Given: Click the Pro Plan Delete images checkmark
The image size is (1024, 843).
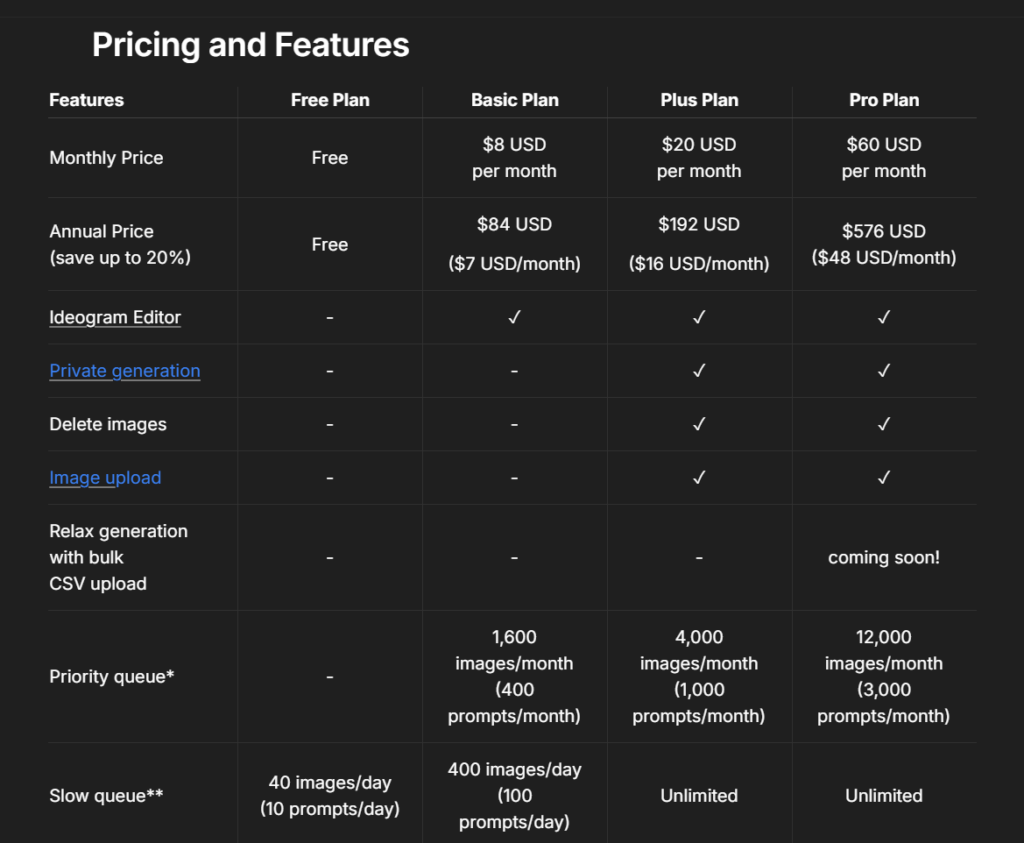Looking at the screenshot, I should (x=884, y=424).
